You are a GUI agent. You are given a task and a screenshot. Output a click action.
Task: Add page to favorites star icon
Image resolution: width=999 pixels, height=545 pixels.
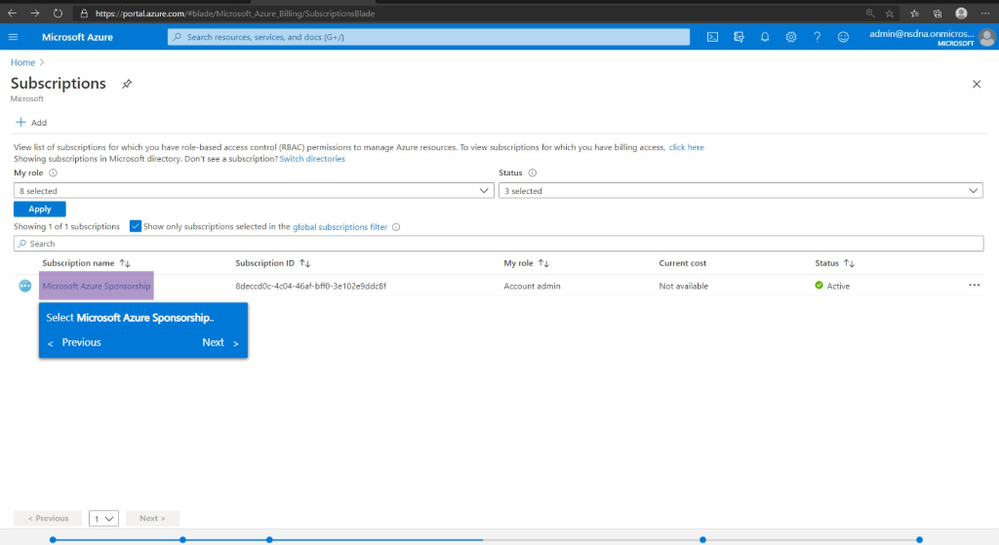889,13
